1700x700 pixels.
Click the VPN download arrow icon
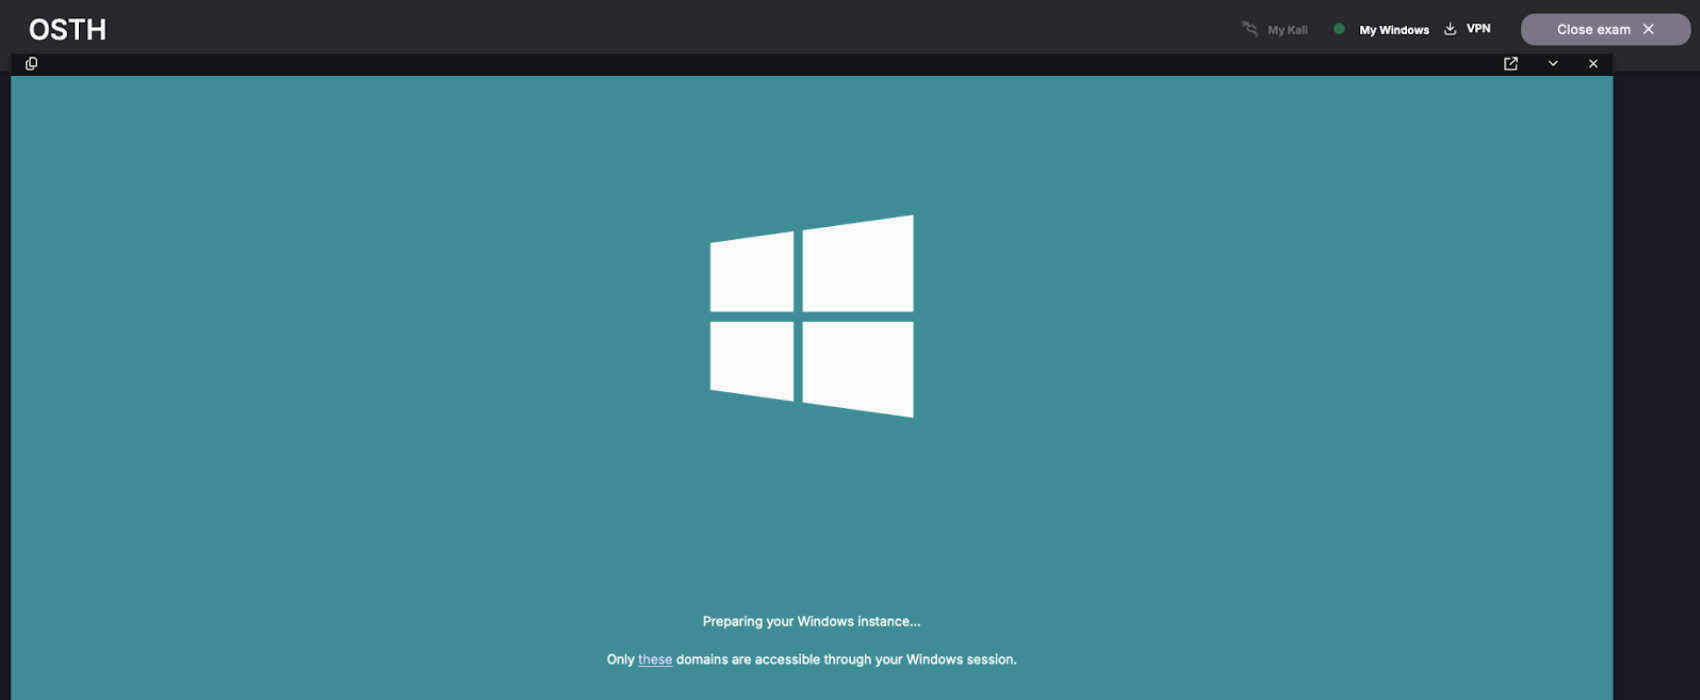(x=1450, y=29)
